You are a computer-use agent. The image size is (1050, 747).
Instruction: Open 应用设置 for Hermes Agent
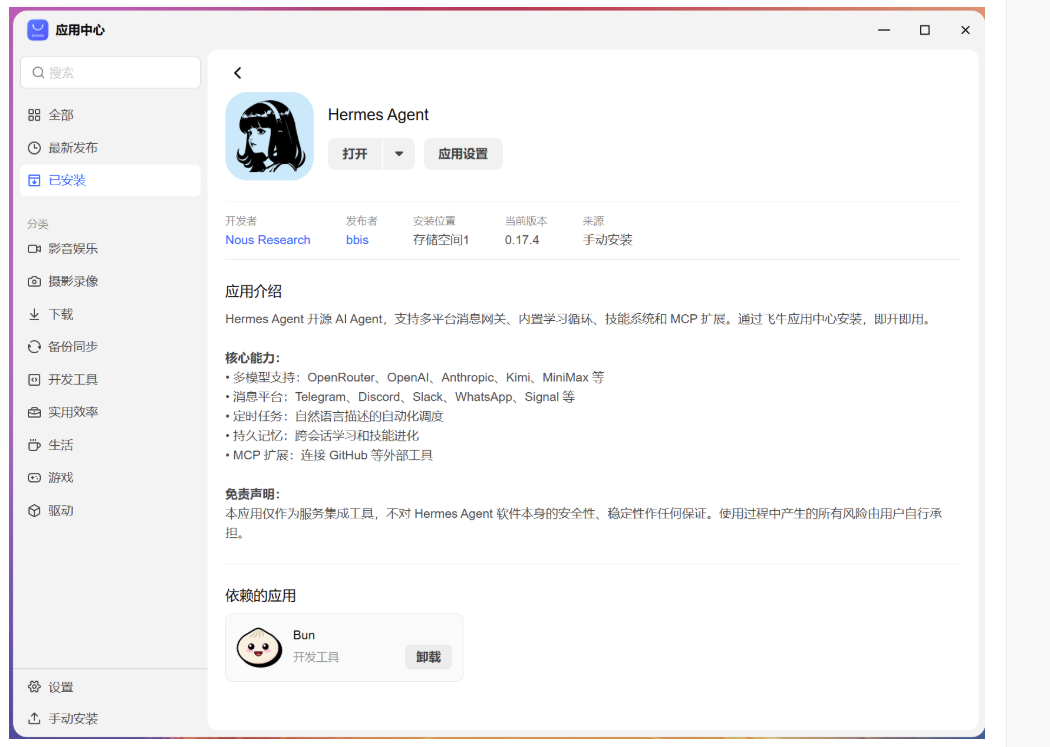[463, 154]
